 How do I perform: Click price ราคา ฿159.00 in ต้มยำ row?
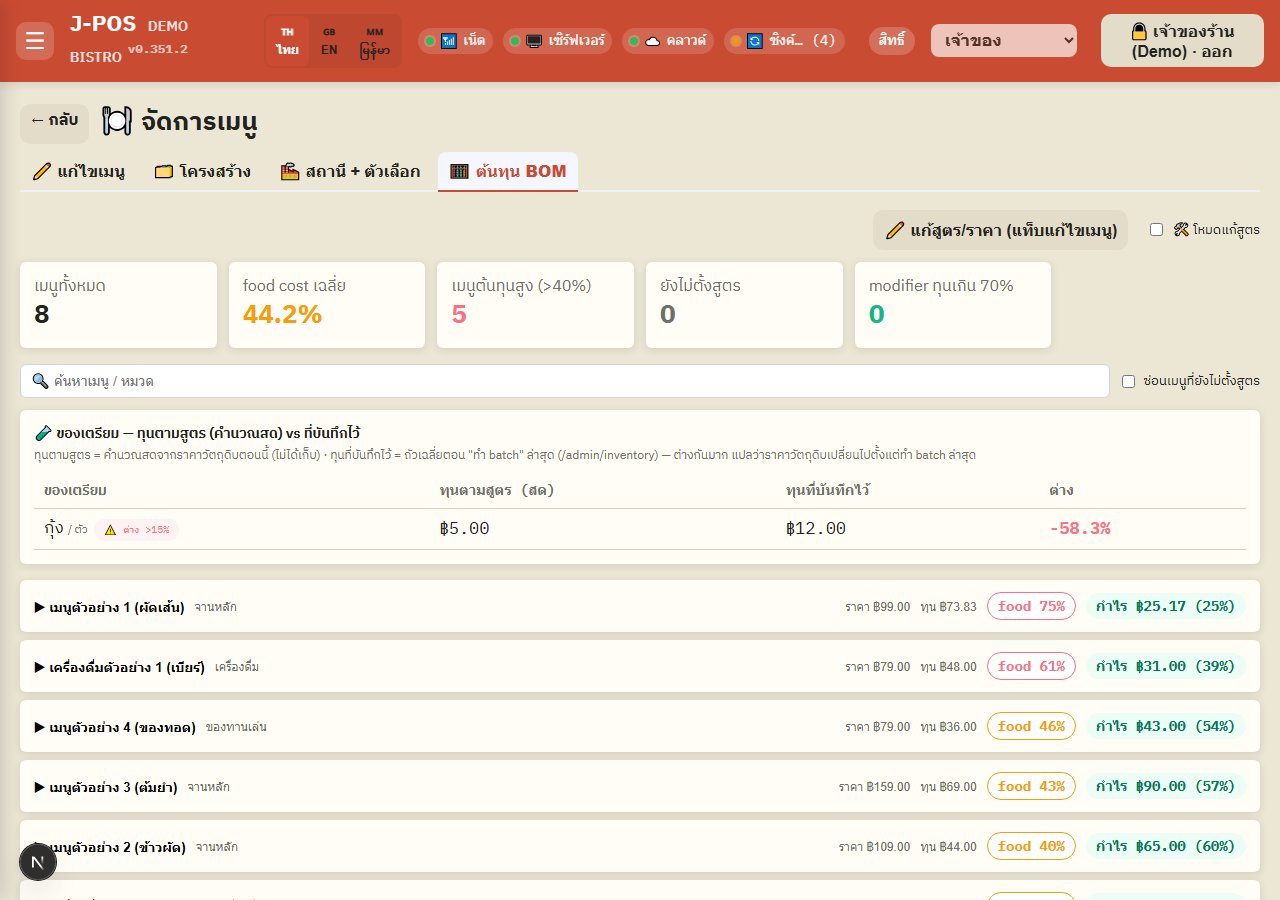[x=874, y=787]
